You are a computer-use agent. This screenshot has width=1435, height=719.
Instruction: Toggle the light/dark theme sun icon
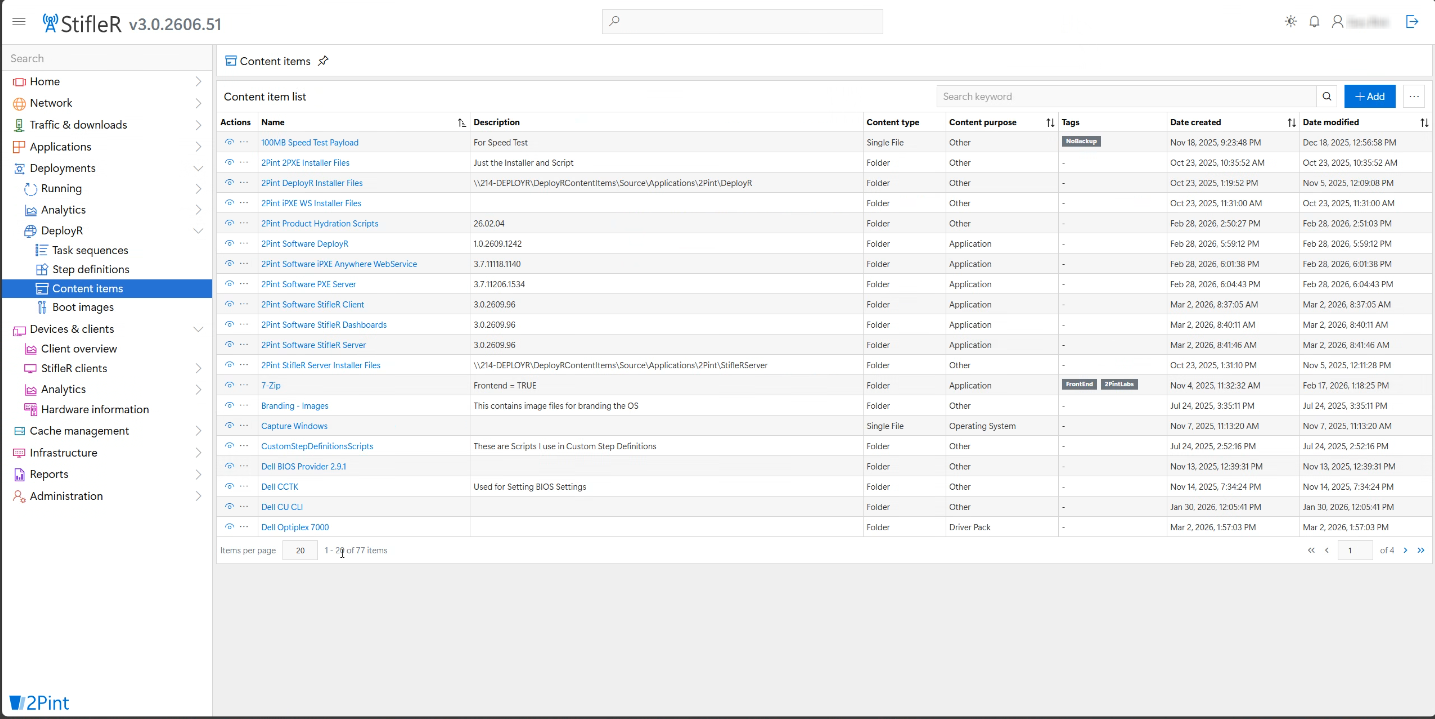click(1291, 21)
